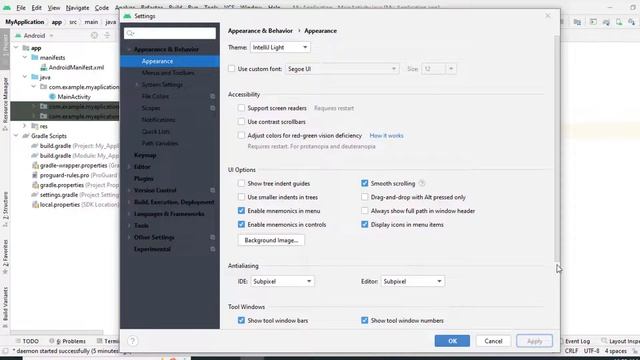
Task: Click the OK button
Action: tap(452, 341)
